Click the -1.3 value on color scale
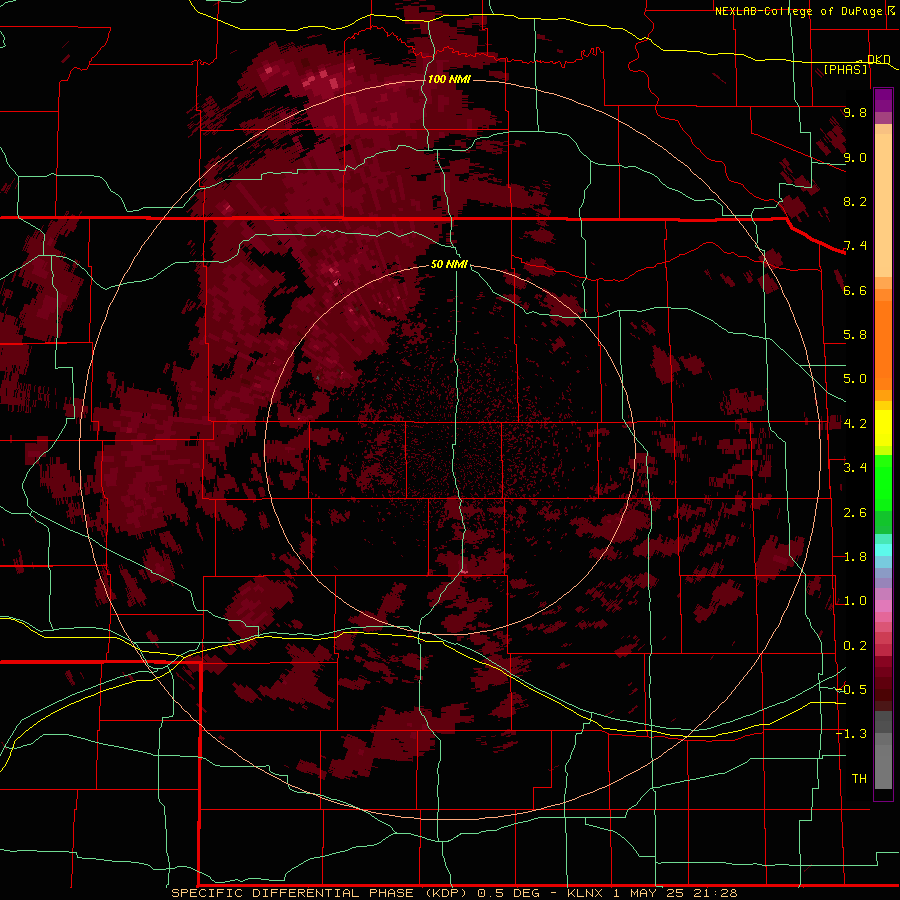 tap(852, 735)
